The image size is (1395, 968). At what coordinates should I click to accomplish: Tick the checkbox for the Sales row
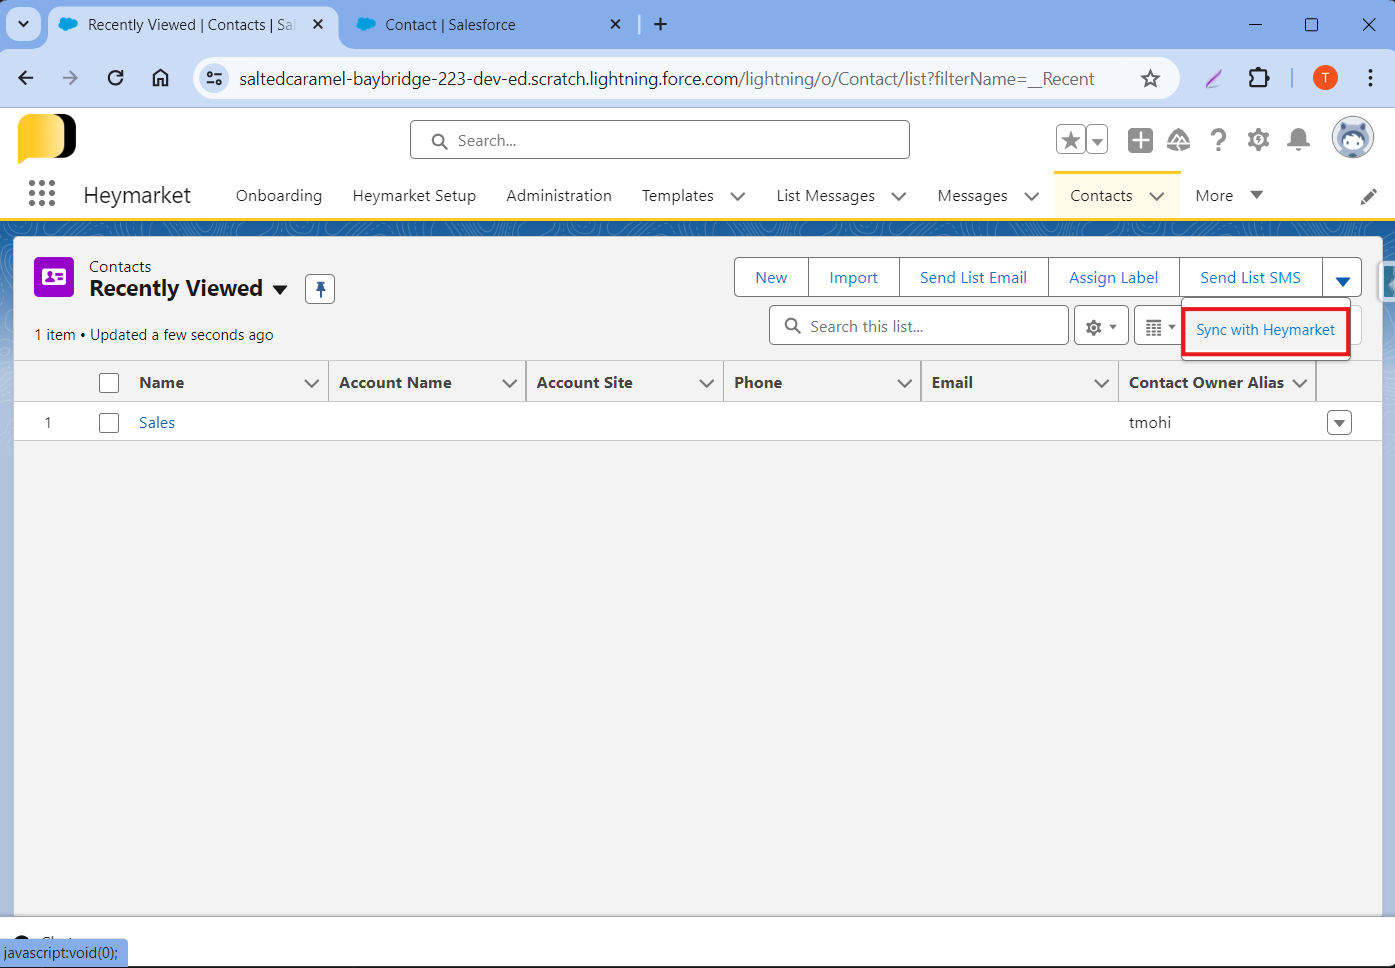click(109, 423)
